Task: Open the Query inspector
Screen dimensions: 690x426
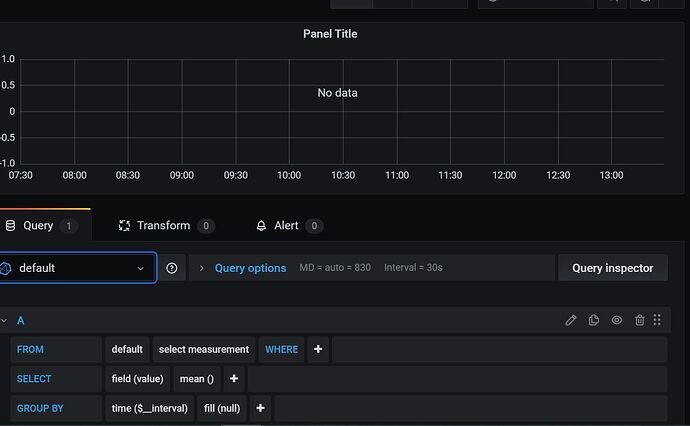Action: pyautogui.click(x=612, y=268)
